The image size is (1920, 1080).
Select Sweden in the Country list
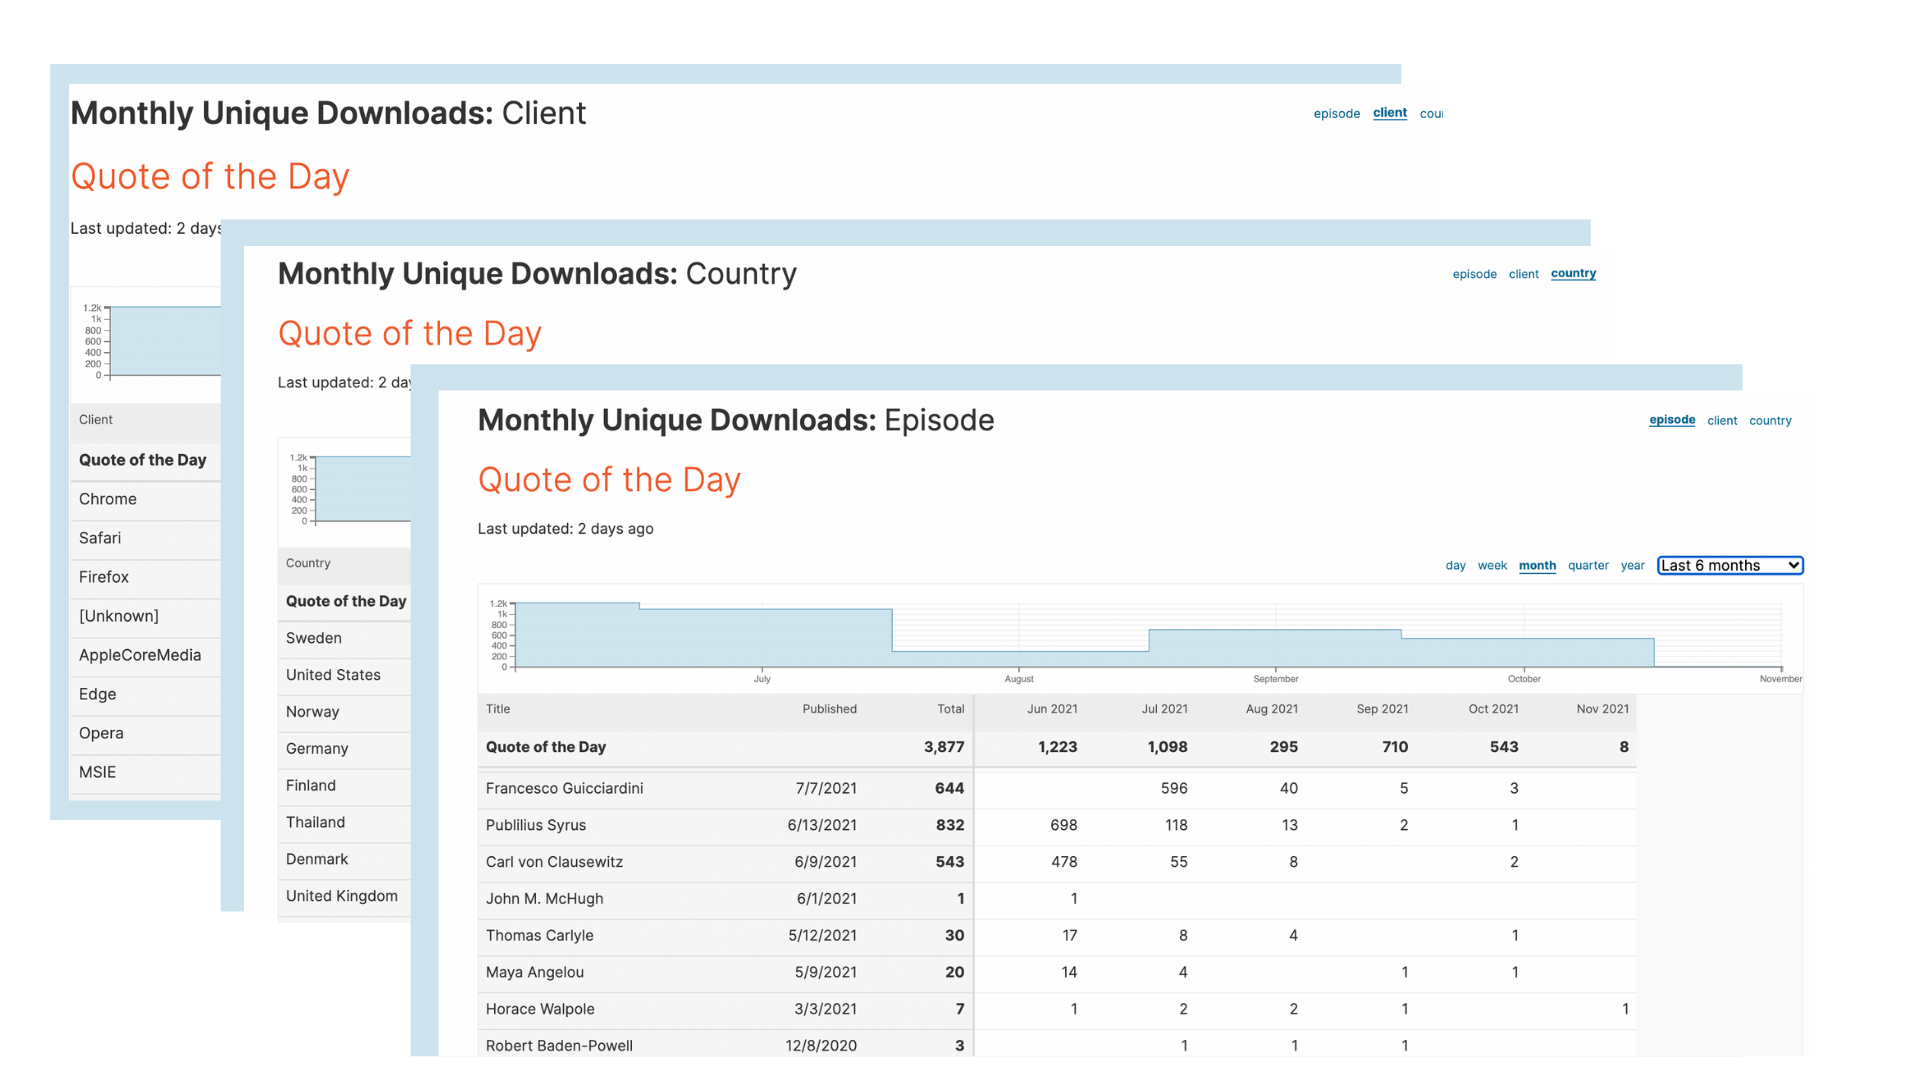coord(313,638)
